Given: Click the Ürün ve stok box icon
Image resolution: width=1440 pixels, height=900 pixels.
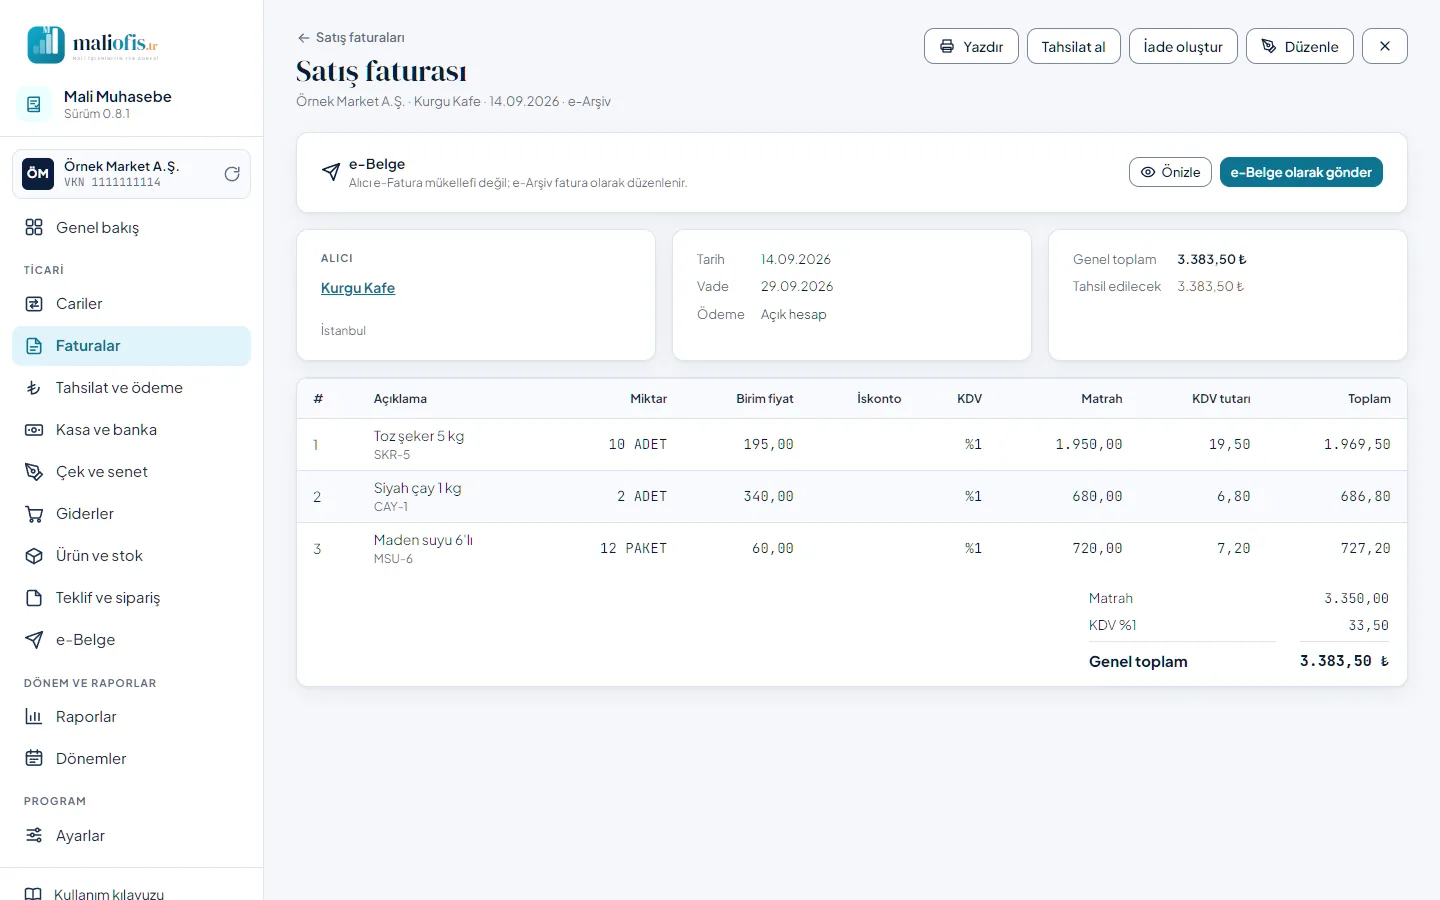Looking at the screenshot, I should [x=34, y=556].
